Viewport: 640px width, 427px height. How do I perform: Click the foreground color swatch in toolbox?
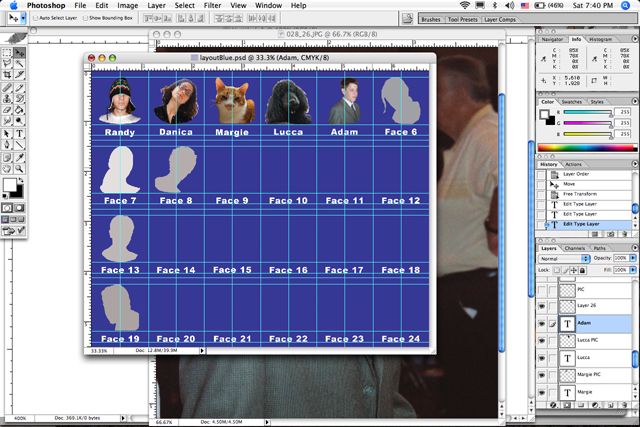9,185
